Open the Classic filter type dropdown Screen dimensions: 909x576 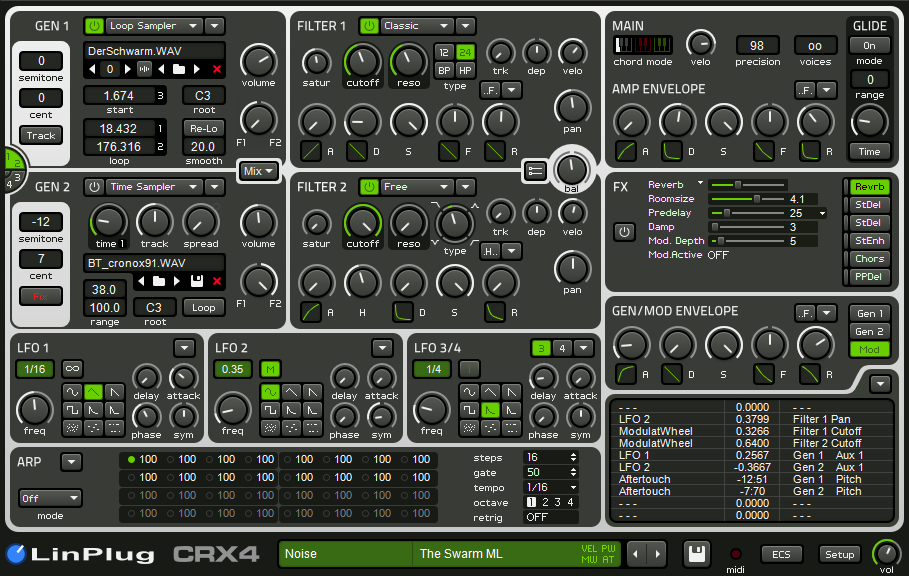point(416,26)
